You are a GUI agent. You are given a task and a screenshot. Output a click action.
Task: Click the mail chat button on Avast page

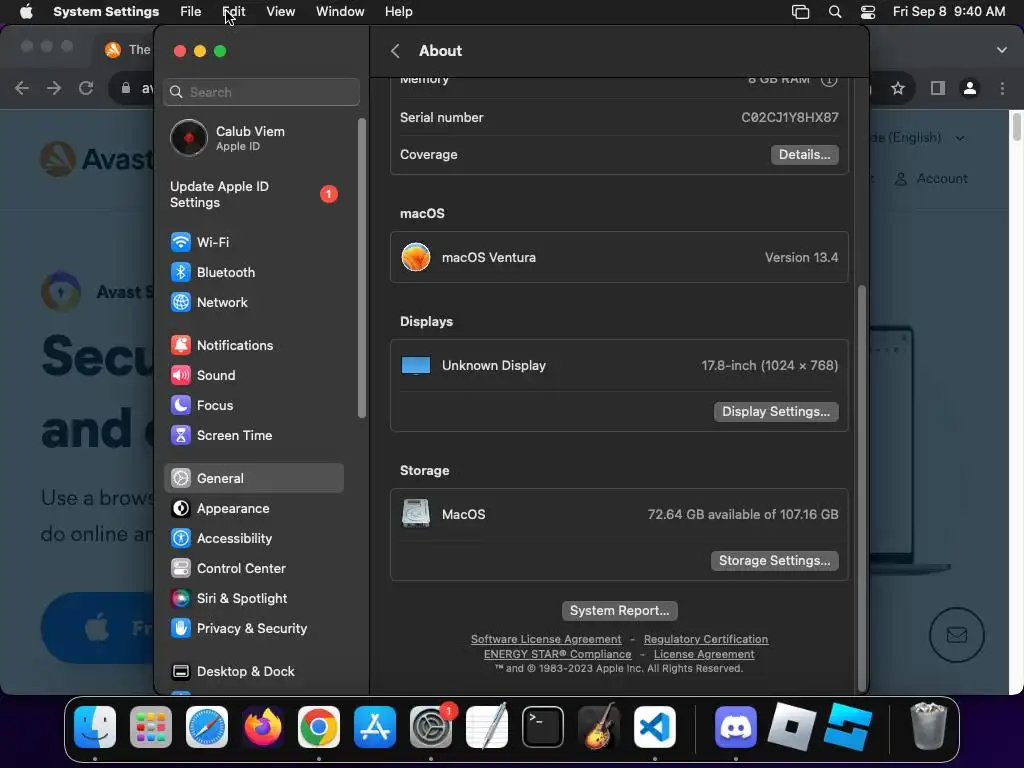click(957, 635)
